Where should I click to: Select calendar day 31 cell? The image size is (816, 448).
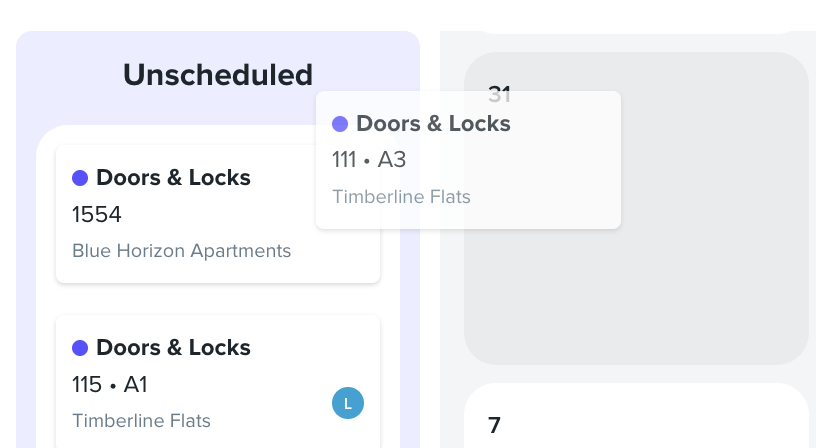point(636,208)
